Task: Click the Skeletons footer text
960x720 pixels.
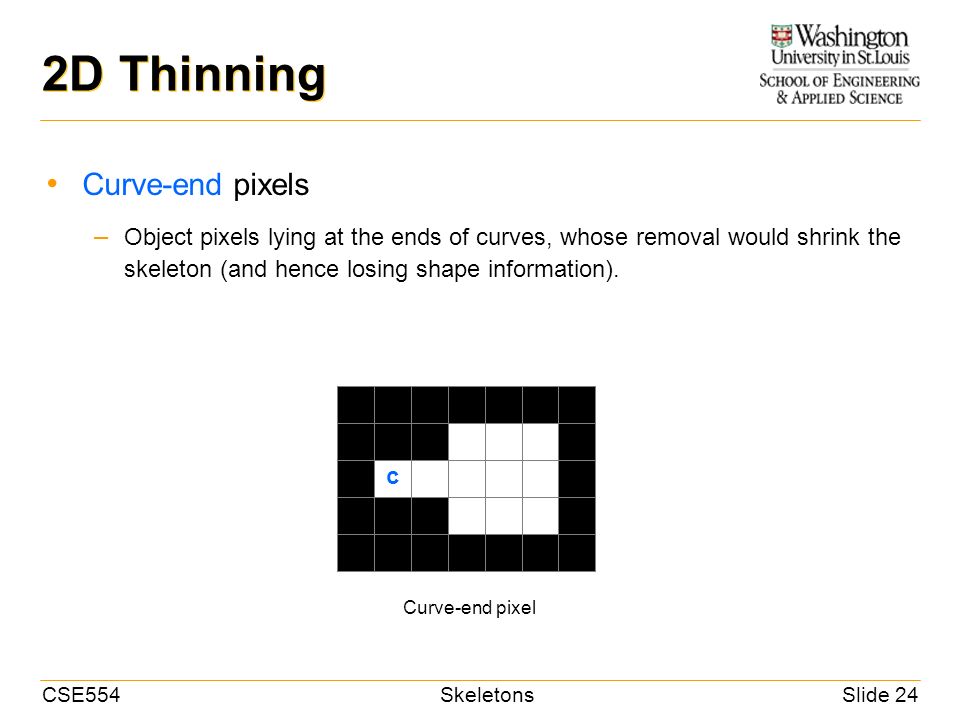Action: (487, 695)
